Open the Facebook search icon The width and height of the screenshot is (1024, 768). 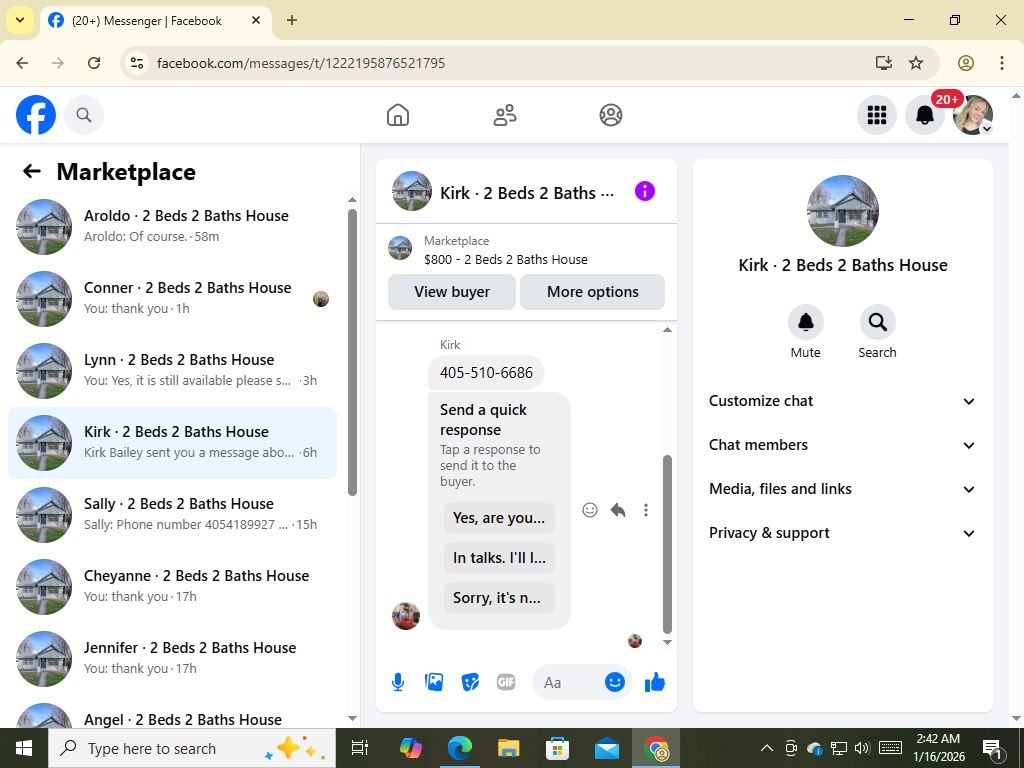coord(84,115)
